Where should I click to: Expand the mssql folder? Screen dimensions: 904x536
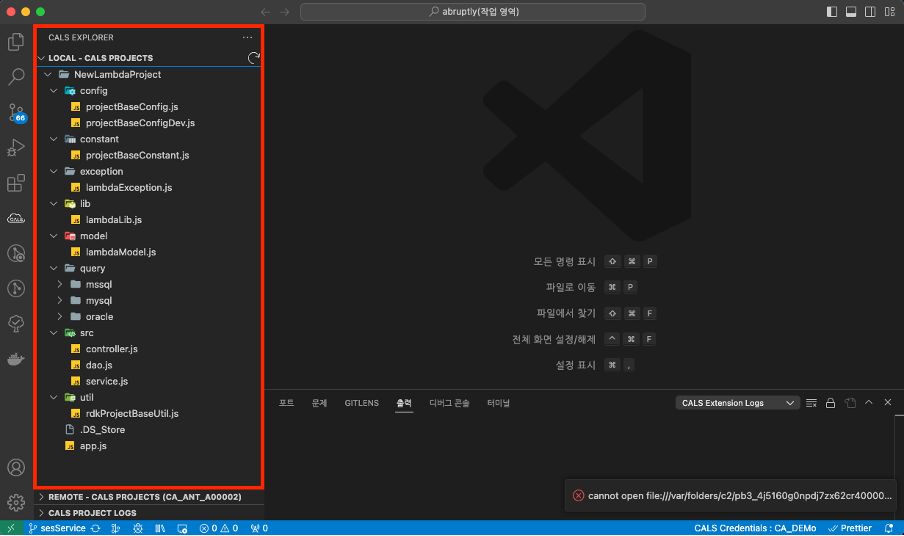pos(60,284)
